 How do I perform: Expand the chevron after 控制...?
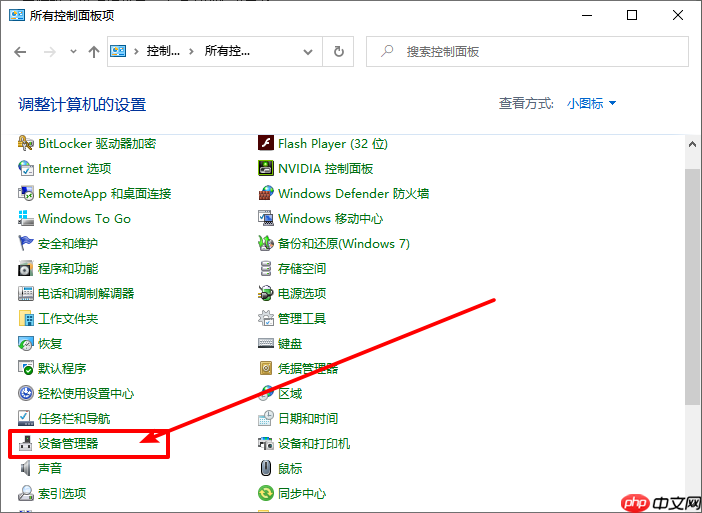192,52
